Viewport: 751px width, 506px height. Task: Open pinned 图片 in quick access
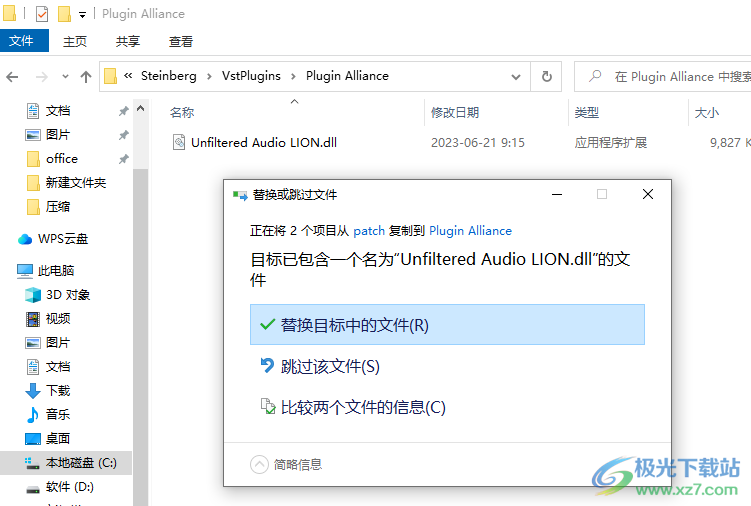coord(58,135)
